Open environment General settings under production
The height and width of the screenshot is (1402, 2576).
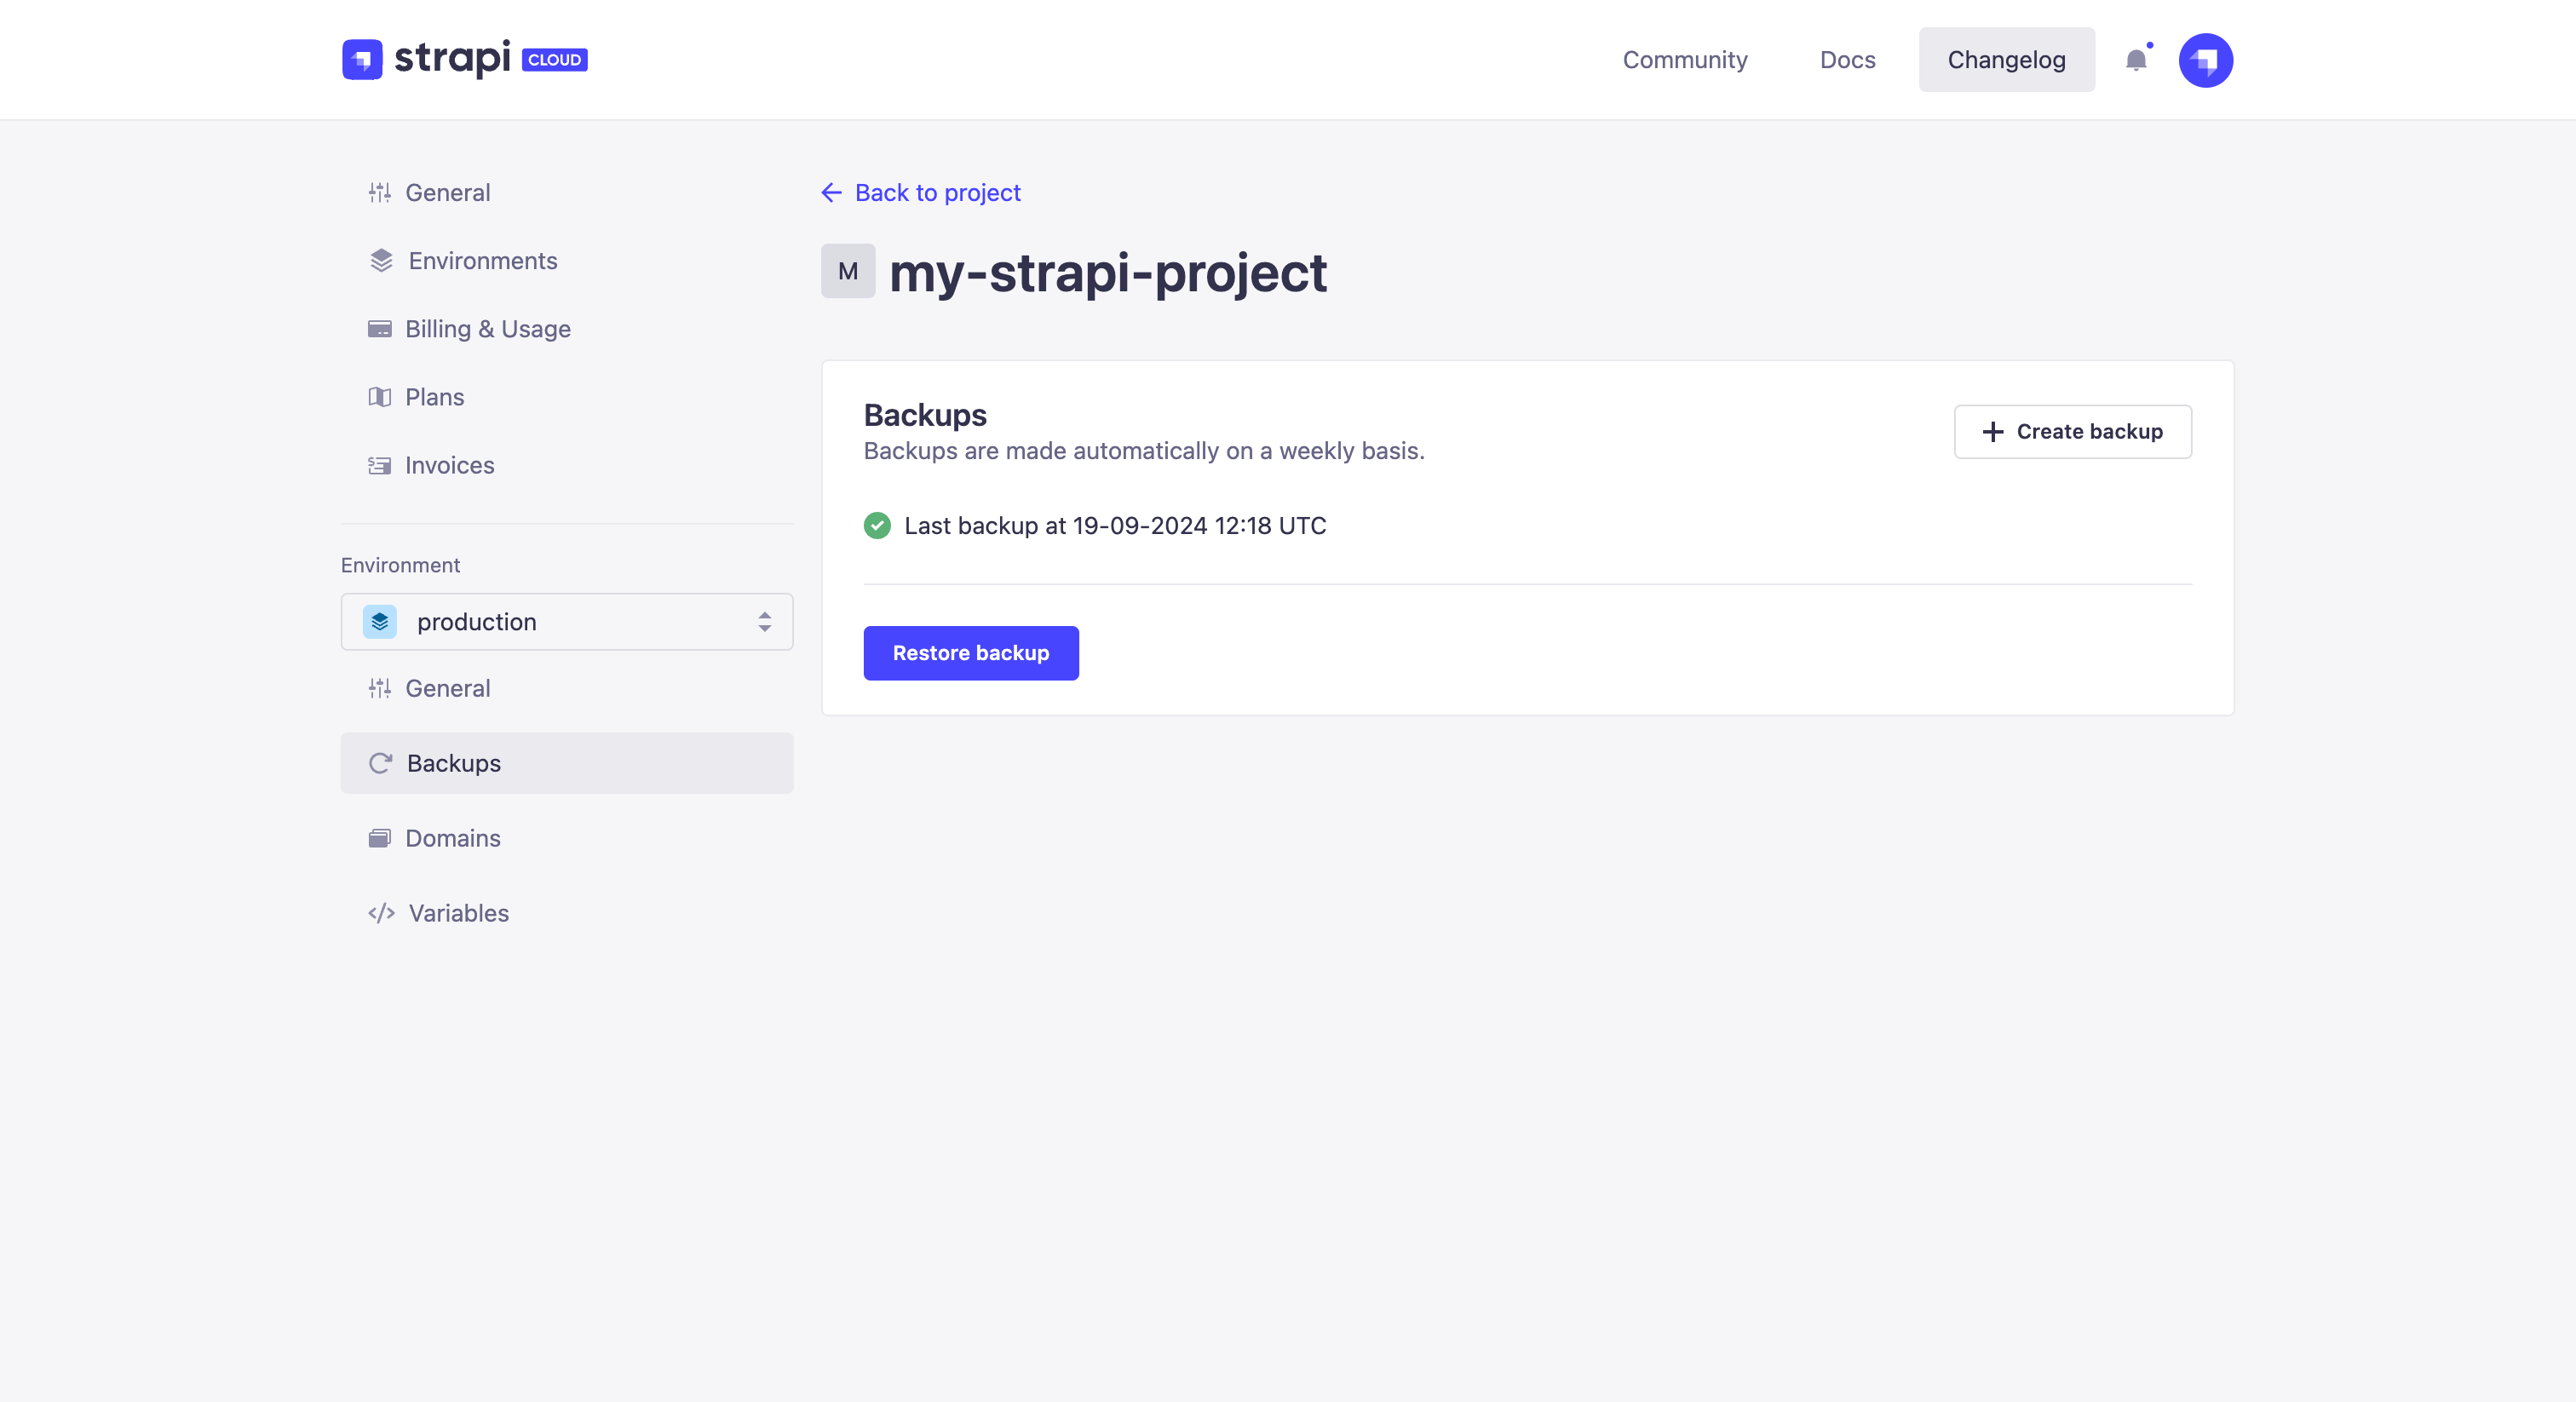(447, 688)
